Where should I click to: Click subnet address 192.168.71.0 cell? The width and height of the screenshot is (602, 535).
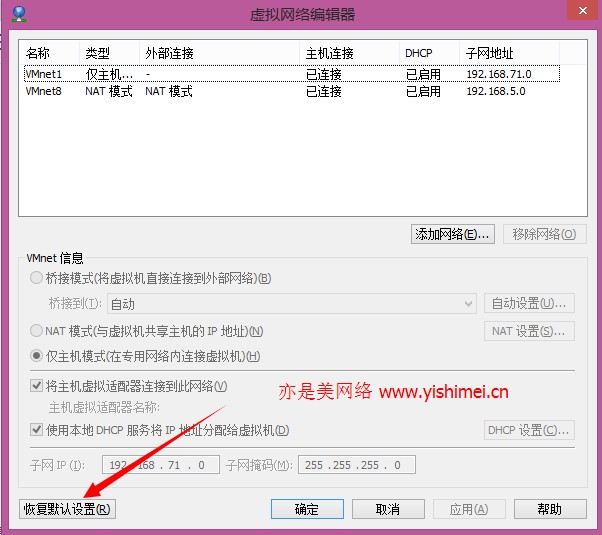click(499, 74)
